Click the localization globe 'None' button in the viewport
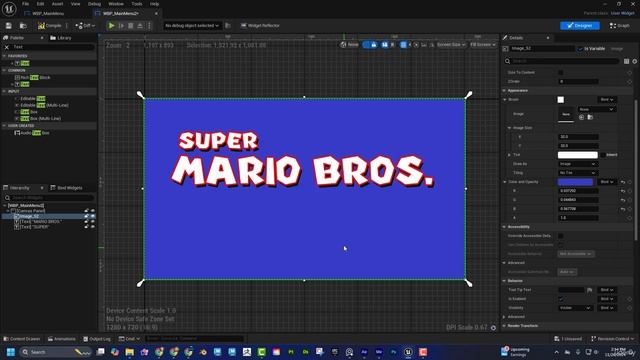 (349, 45)
